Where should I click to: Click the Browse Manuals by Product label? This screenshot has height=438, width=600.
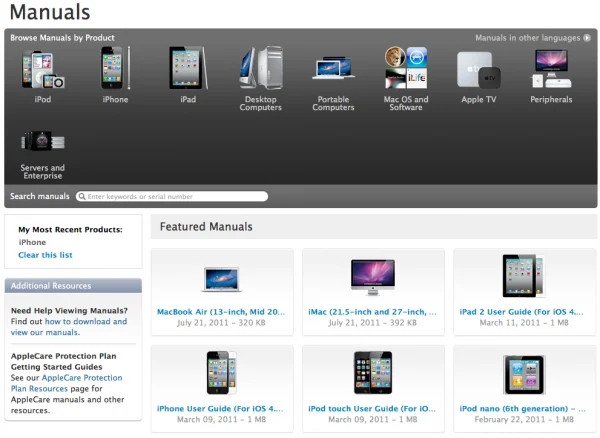pos(62,38)
